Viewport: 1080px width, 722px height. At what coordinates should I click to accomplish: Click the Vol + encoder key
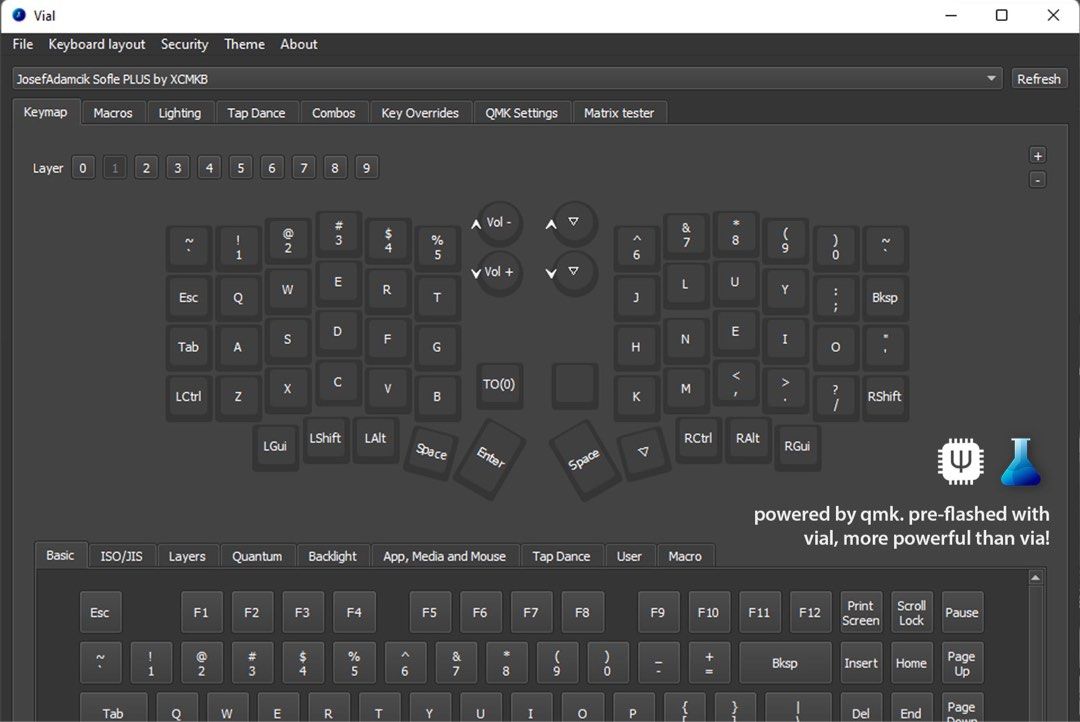(x=498, y=272)
